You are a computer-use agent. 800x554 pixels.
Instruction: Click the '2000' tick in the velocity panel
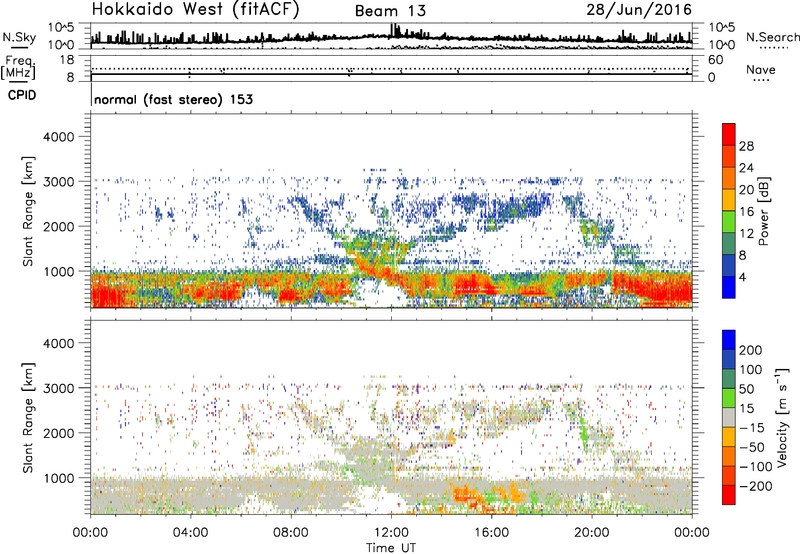pyautogui.click(x=59, y=433)
